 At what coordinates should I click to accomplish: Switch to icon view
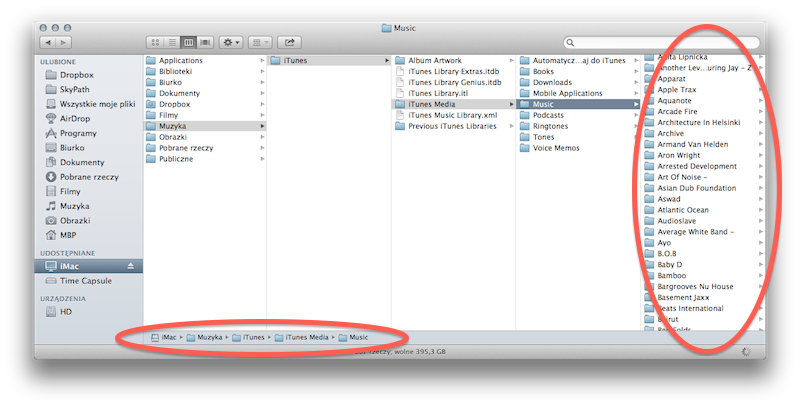tap(156, 42)
